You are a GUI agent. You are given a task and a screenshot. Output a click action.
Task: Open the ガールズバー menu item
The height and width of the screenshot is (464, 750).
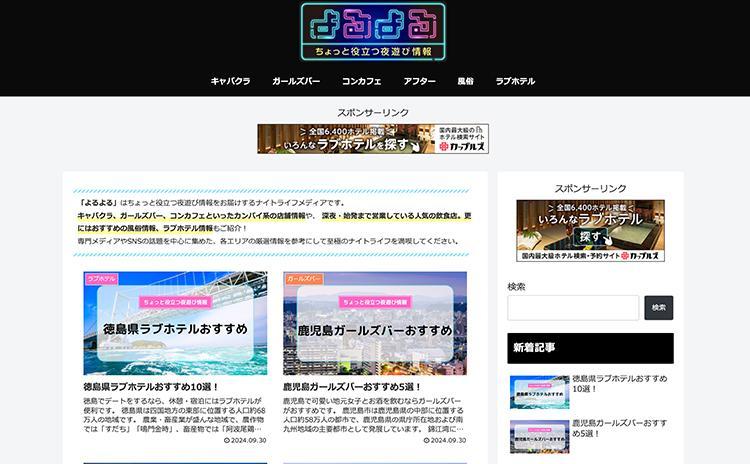click(x=296, y=81)
